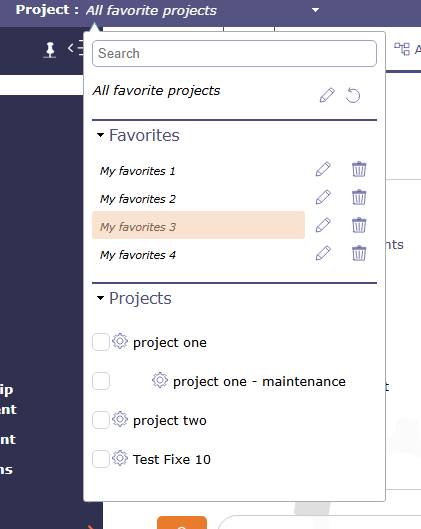Select Test Fixe 10 by name
This screenshot has height=529, width=421.
(x=172, y=460)
